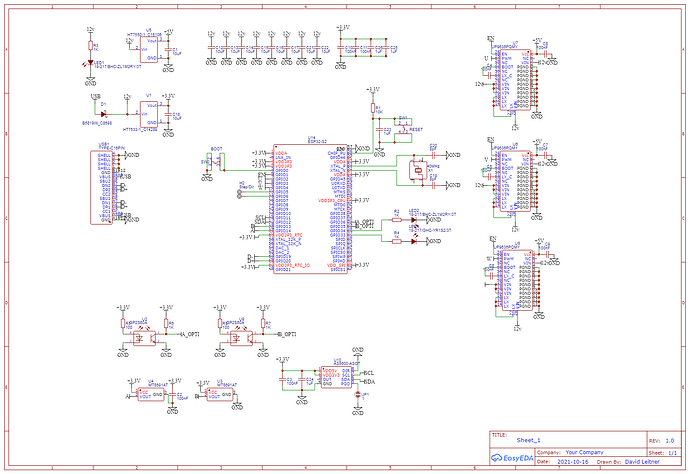Select the LED2 diode symbol after R2
Viewport: 690px width, 474px height.
pos(414,219)
